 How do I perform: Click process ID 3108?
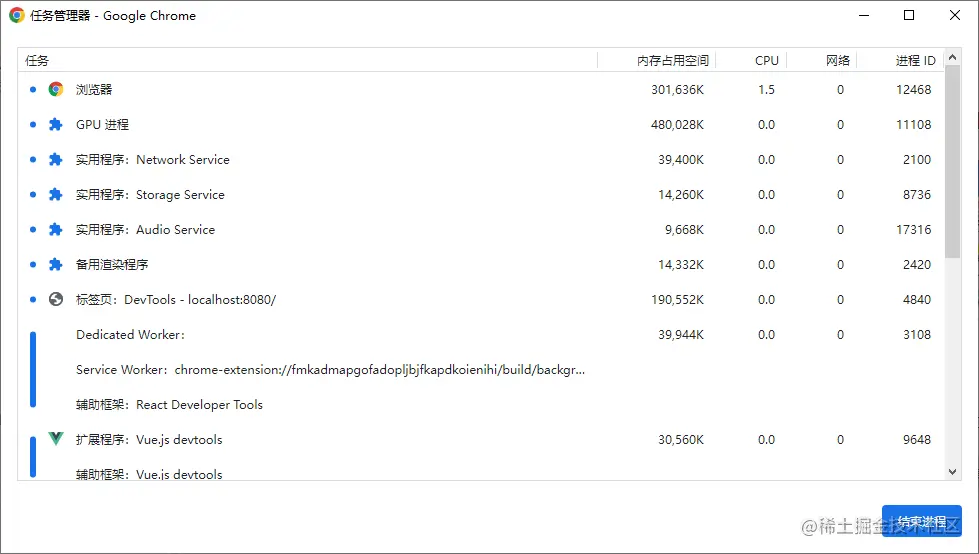pos(917,334)
